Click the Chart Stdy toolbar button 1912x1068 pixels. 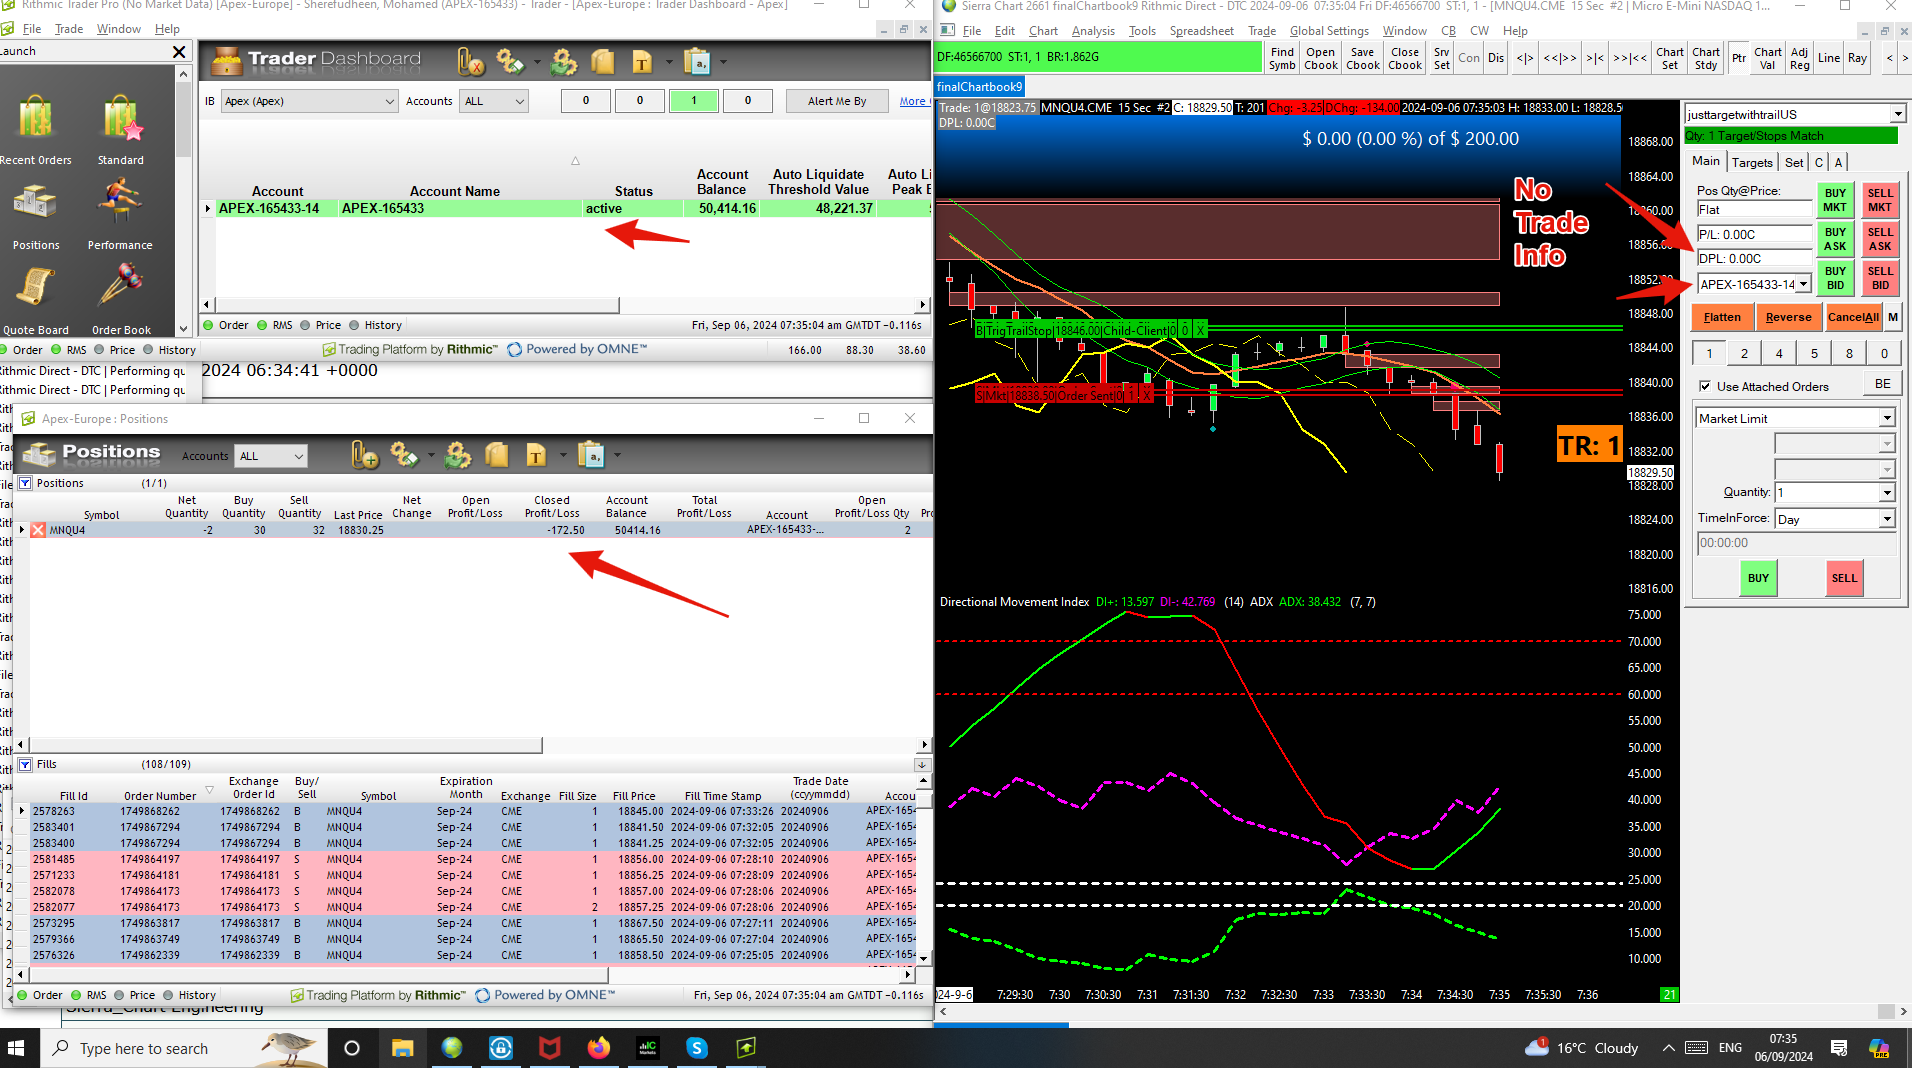pyautogui.click(x=1706, y=58)
